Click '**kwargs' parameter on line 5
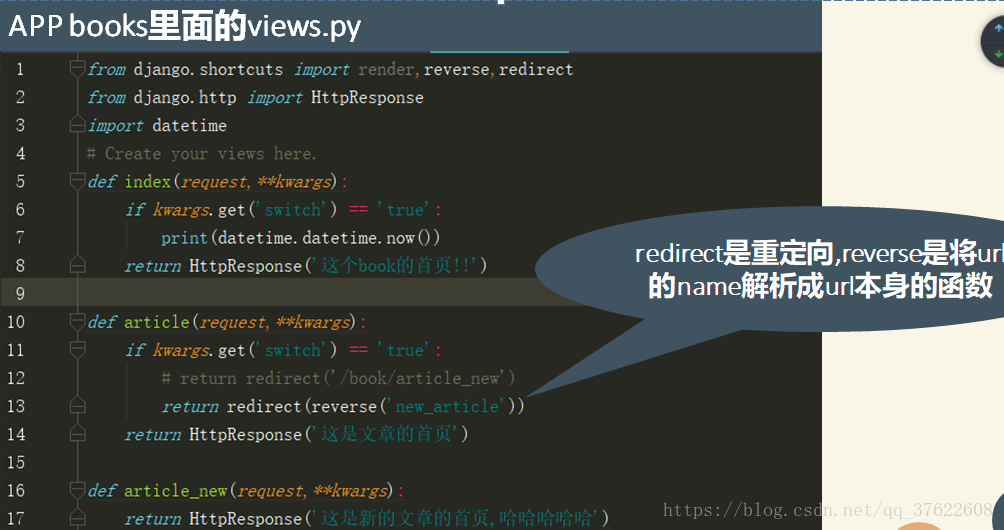 pyautogui.click(x=295, y=182)
